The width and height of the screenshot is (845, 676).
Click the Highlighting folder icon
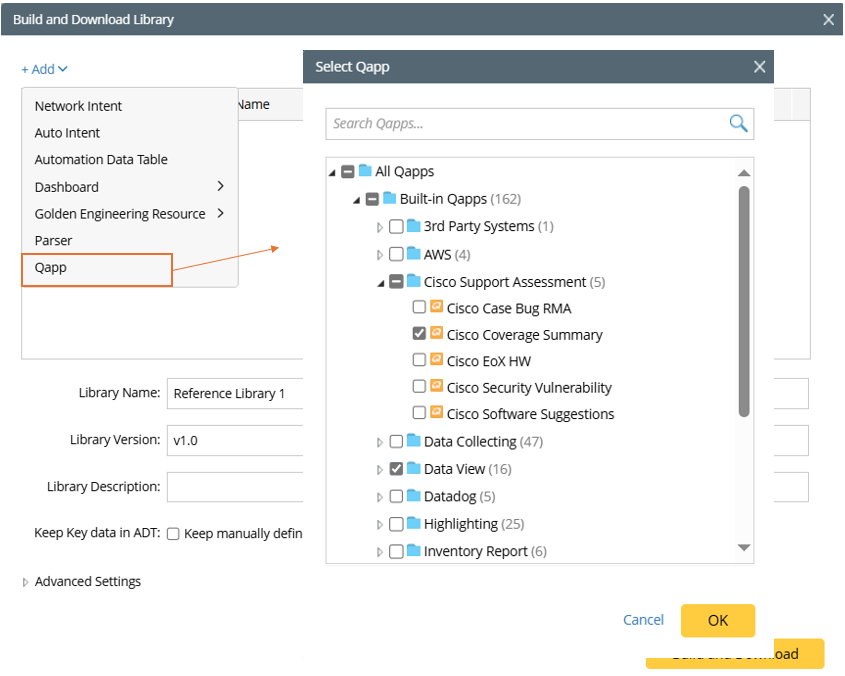pos(413,524)
